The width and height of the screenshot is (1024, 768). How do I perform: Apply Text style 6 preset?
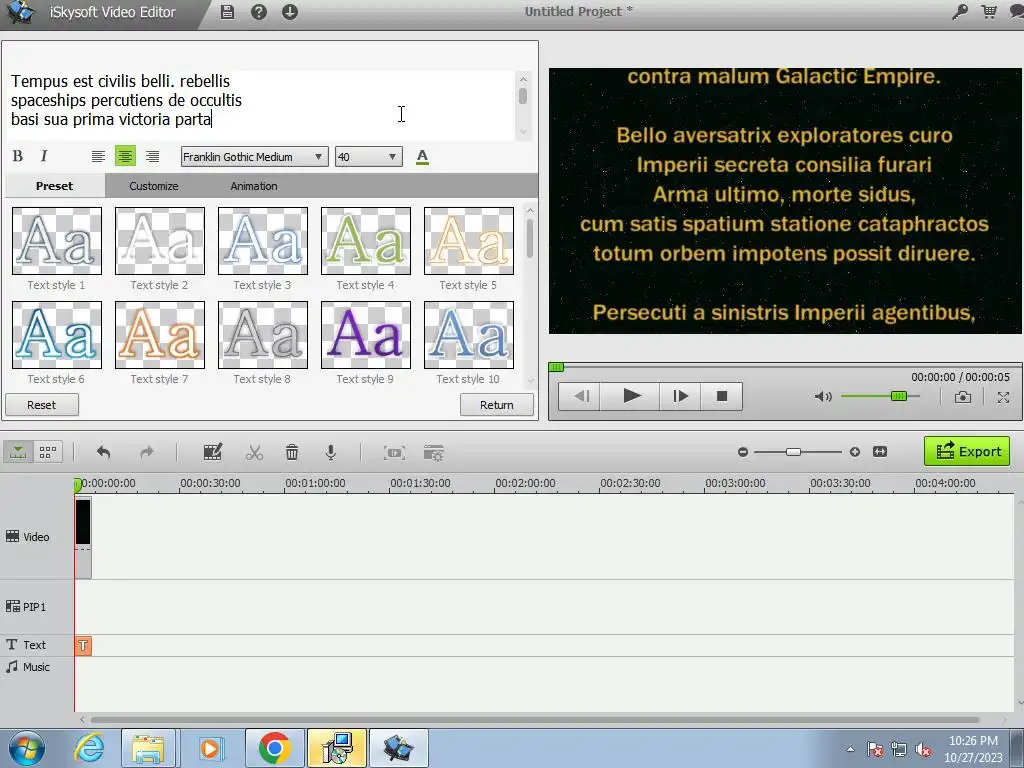tap(57, 335)
